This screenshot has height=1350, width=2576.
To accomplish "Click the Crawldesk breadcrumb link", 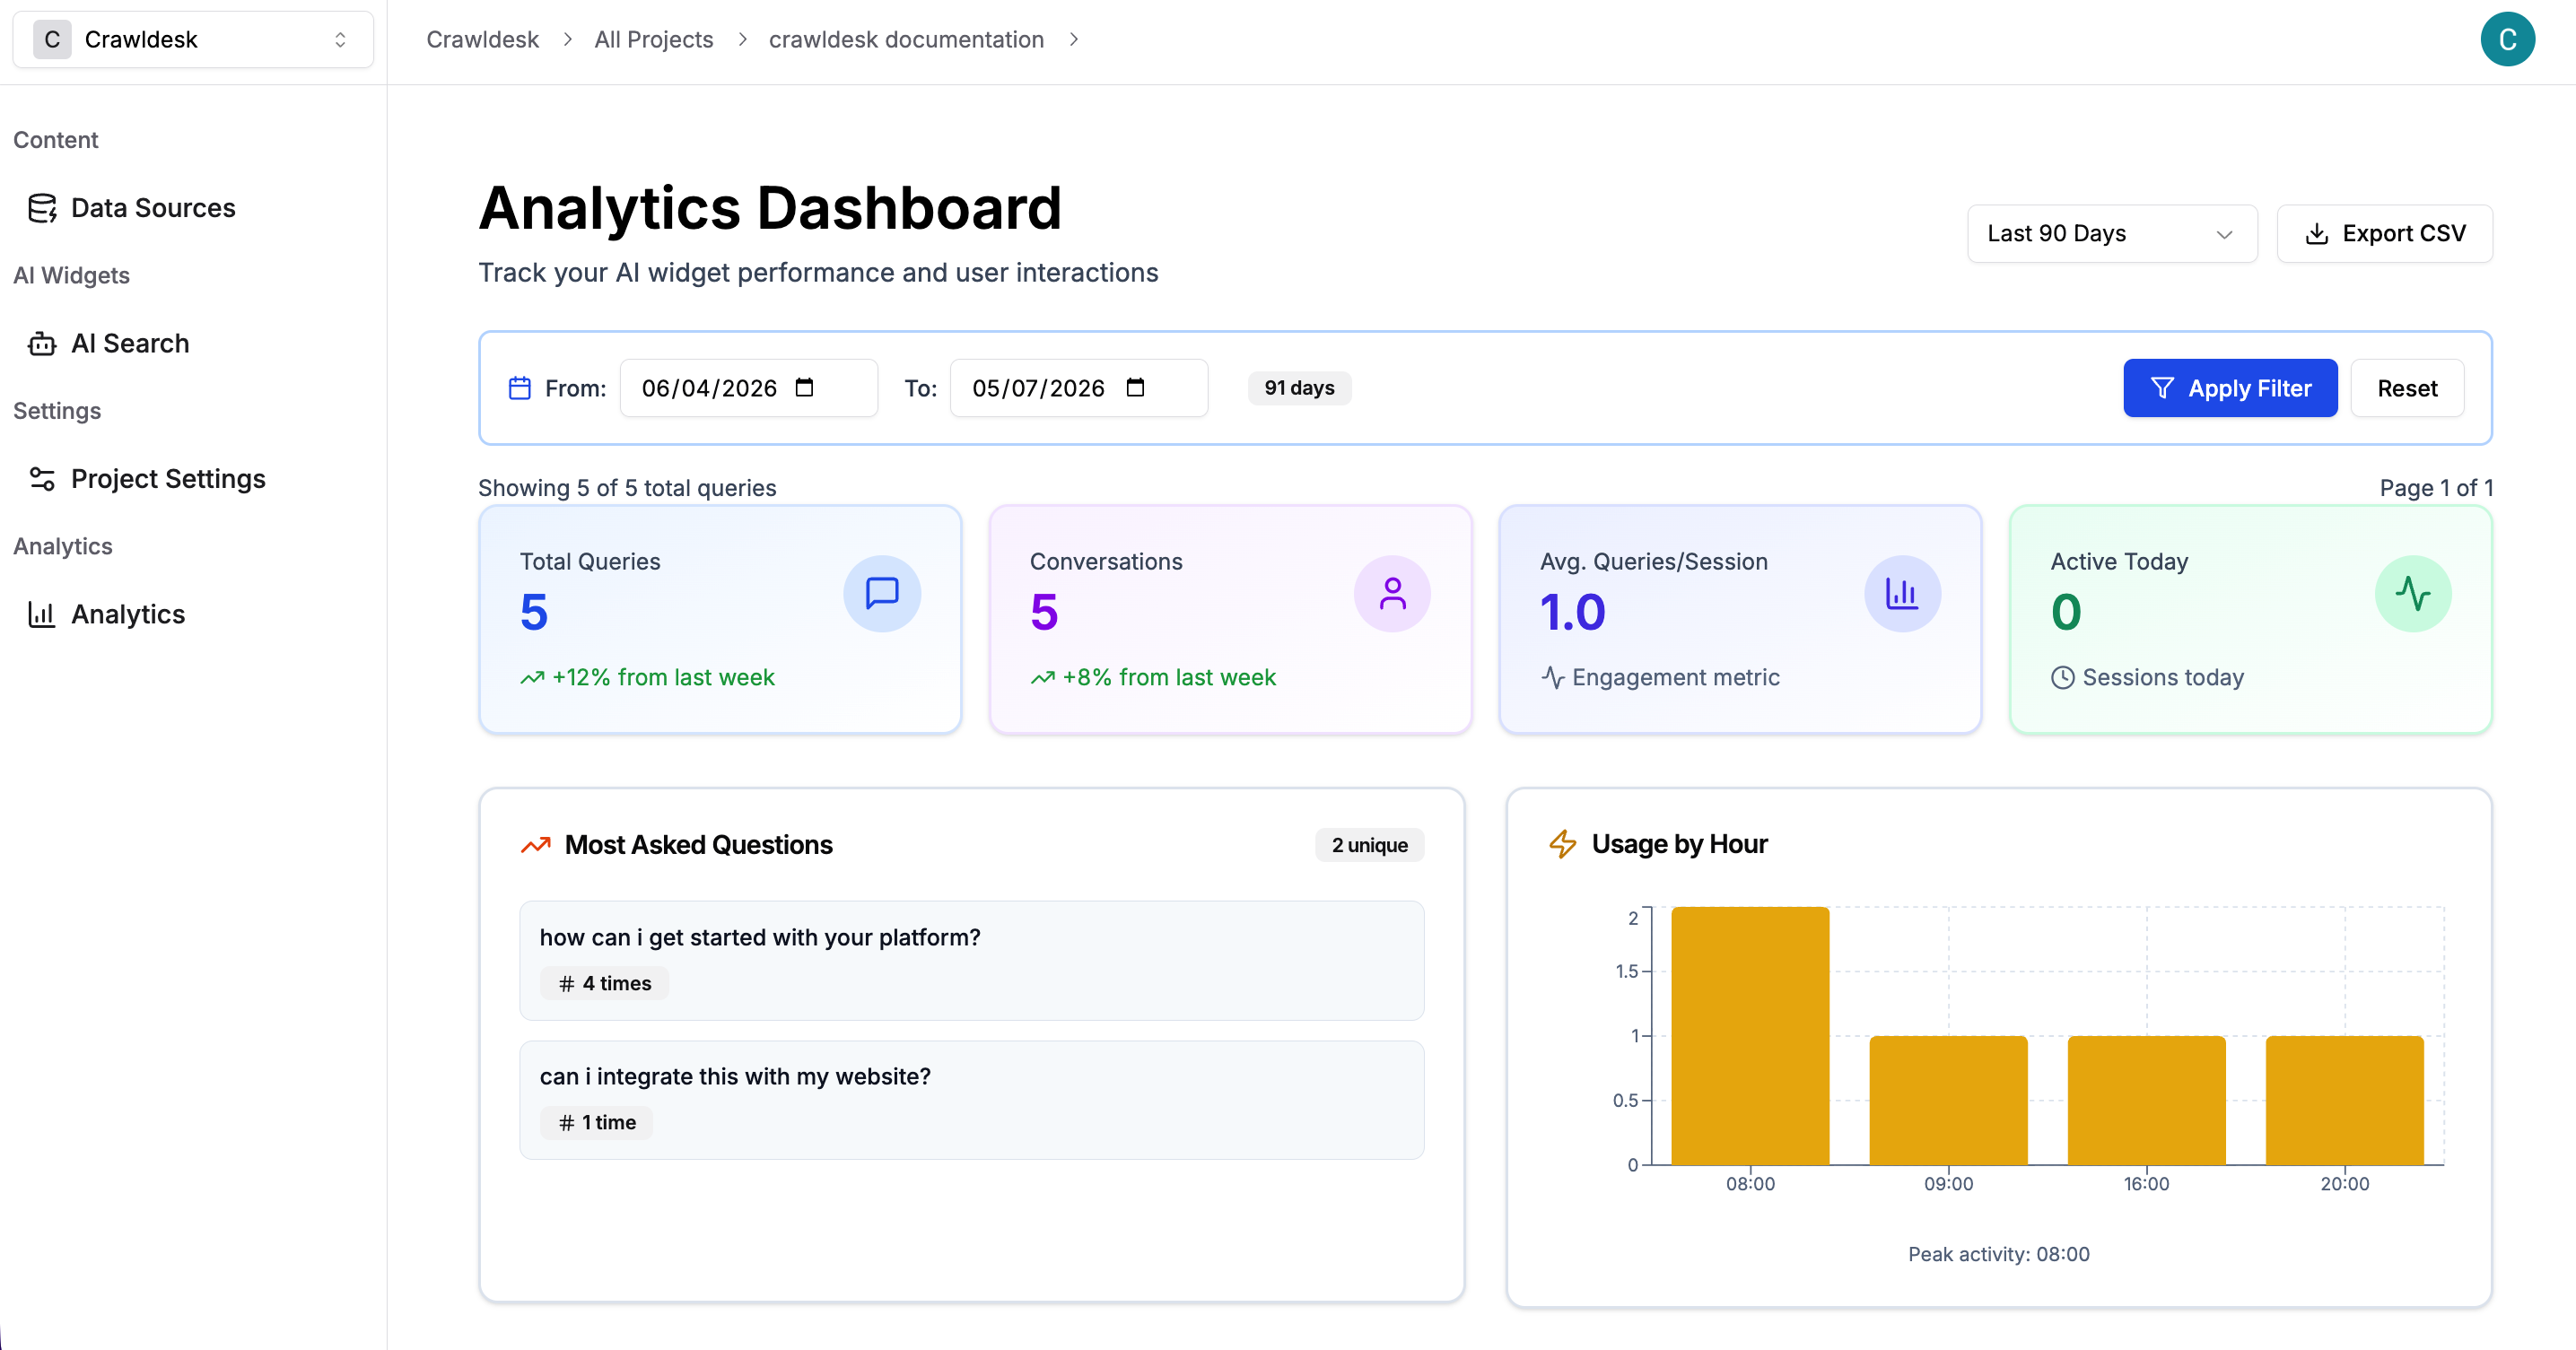I will click(x=482, y=40).
